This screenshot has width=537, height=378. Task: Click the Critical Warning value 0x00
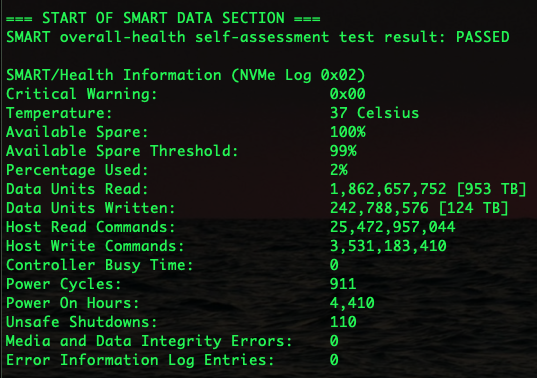[x=348, y=94]
